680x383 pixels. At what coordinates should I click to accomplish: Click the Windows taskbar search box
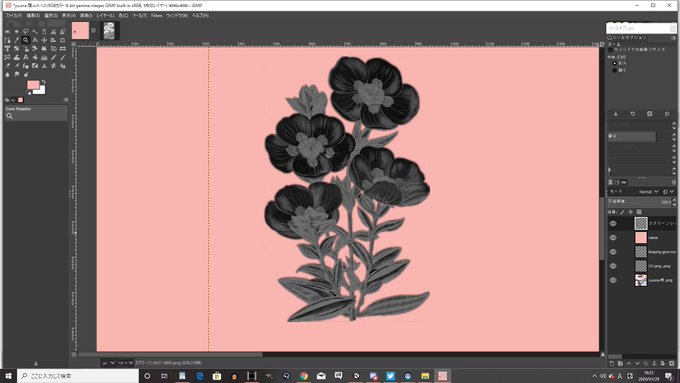click(78, 376)
